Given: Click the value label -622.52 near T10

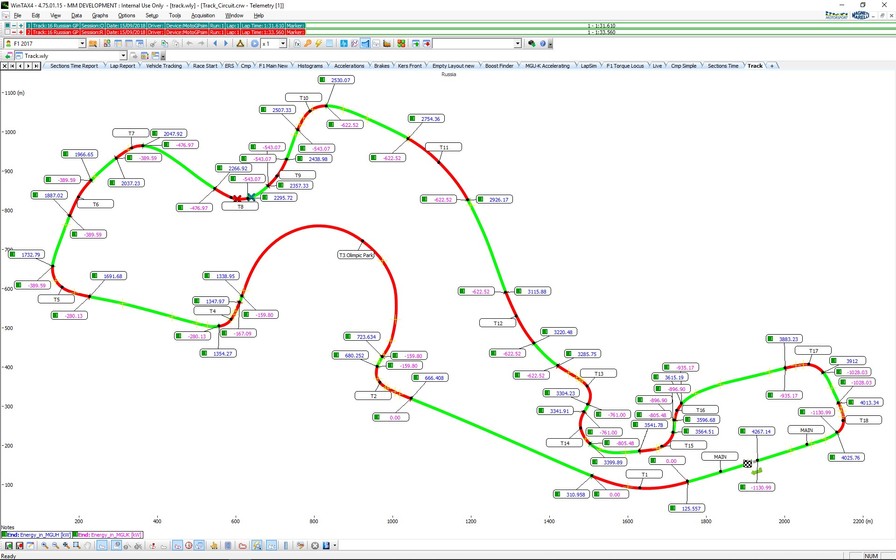Looking at the screenshot, I should (x=345, y=125).
